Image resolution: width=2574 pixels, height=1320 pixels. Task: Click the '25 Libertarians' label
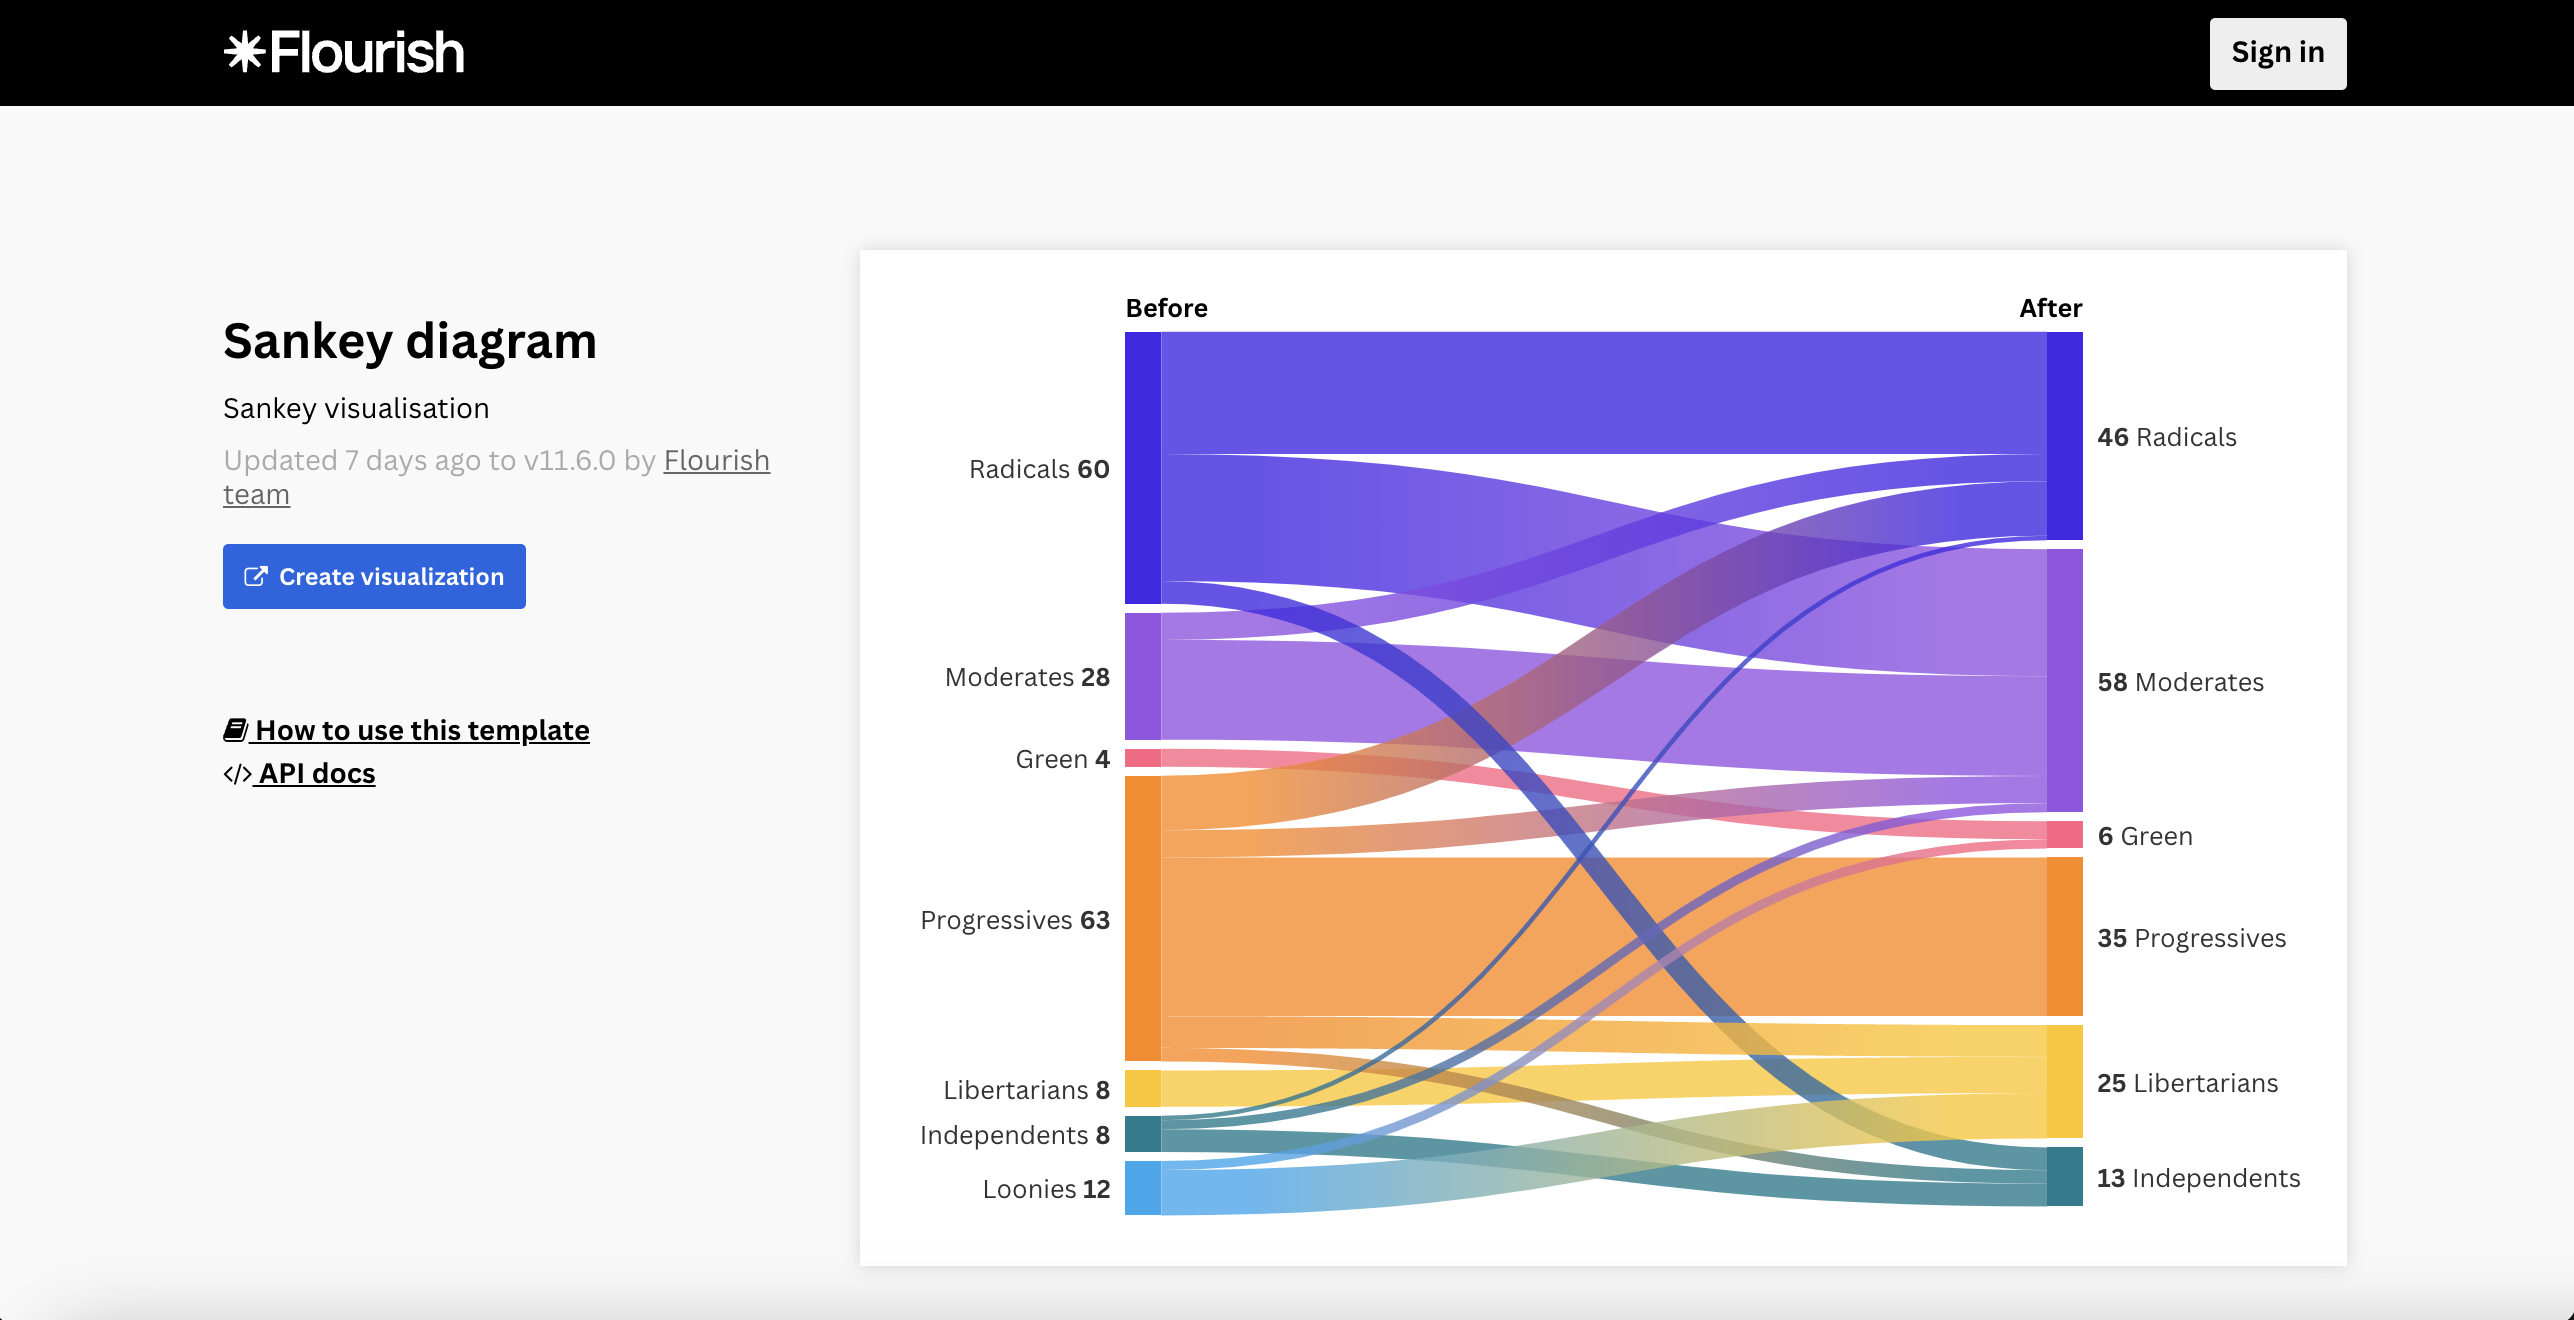point(2187,1083)
